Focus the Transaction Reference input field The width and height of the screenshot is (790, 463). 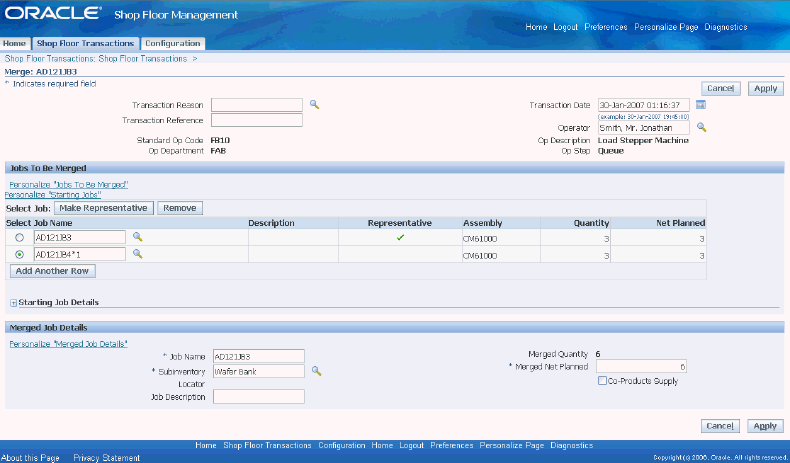257,120
